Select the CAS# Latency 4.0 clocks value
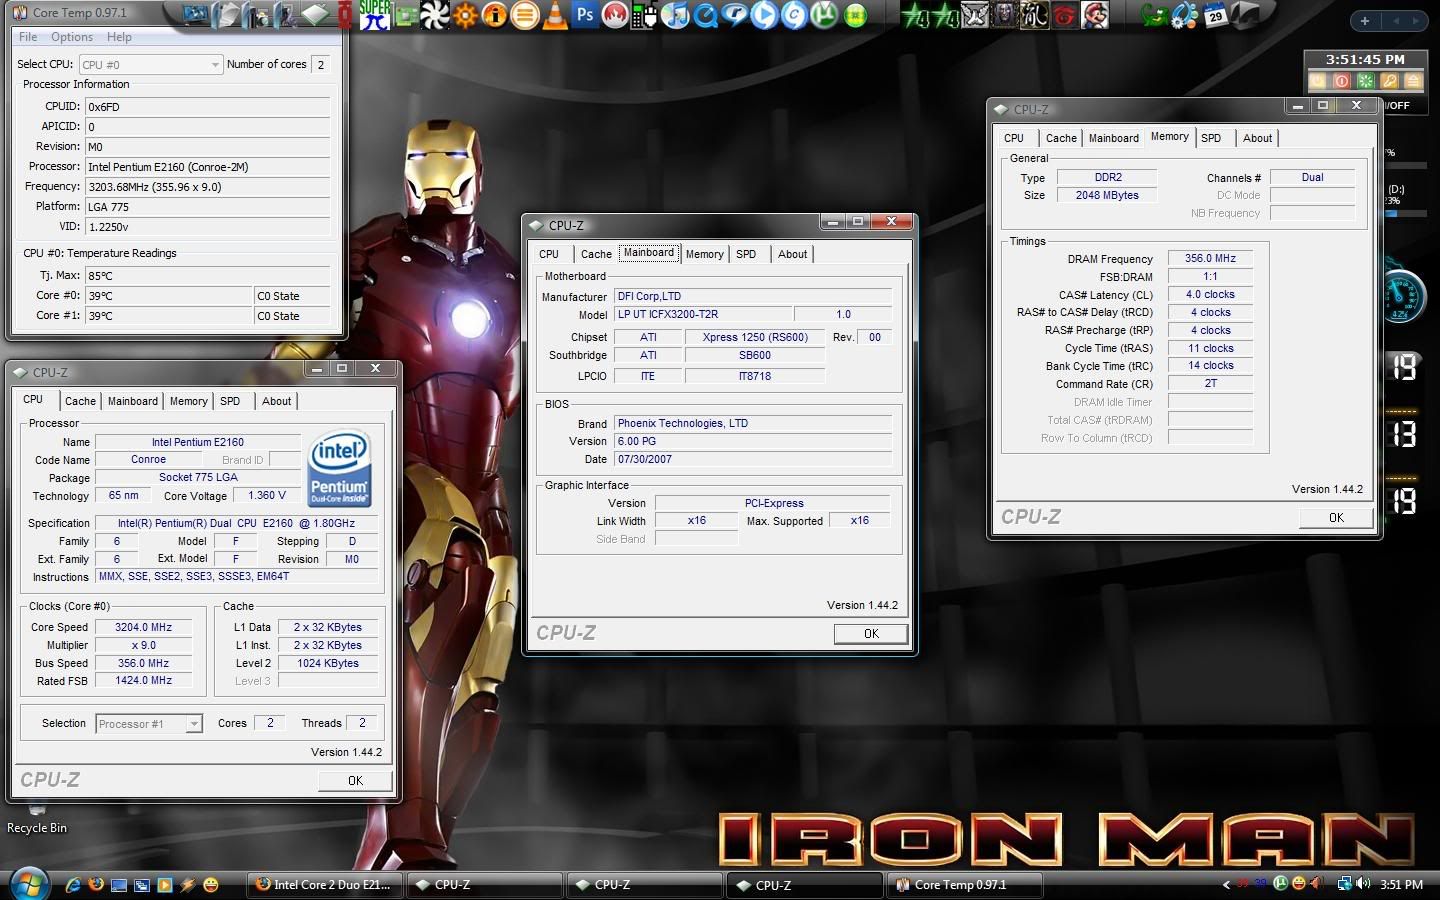Image resolution: width=1440 pixels, height=900 pixels. [x=1210, y=295]
